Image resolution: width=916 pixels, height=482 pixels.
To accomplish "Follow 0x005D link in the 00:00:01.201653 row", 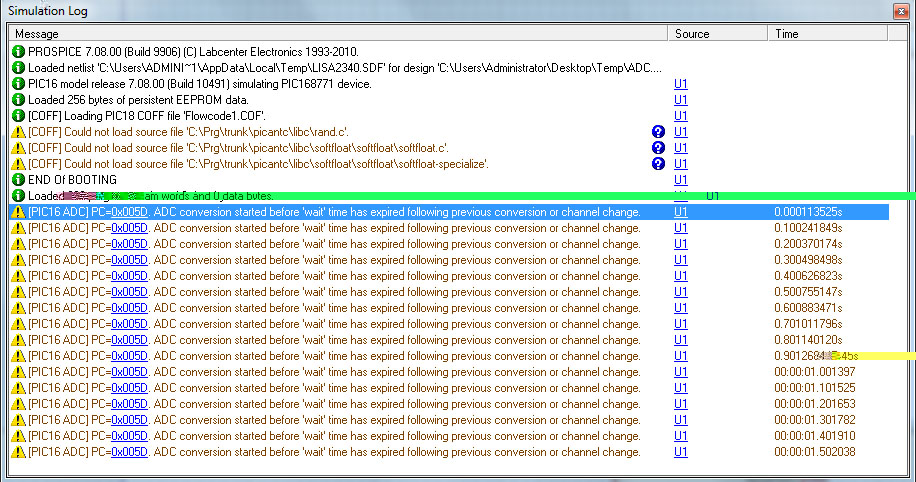I will point(129,404).
